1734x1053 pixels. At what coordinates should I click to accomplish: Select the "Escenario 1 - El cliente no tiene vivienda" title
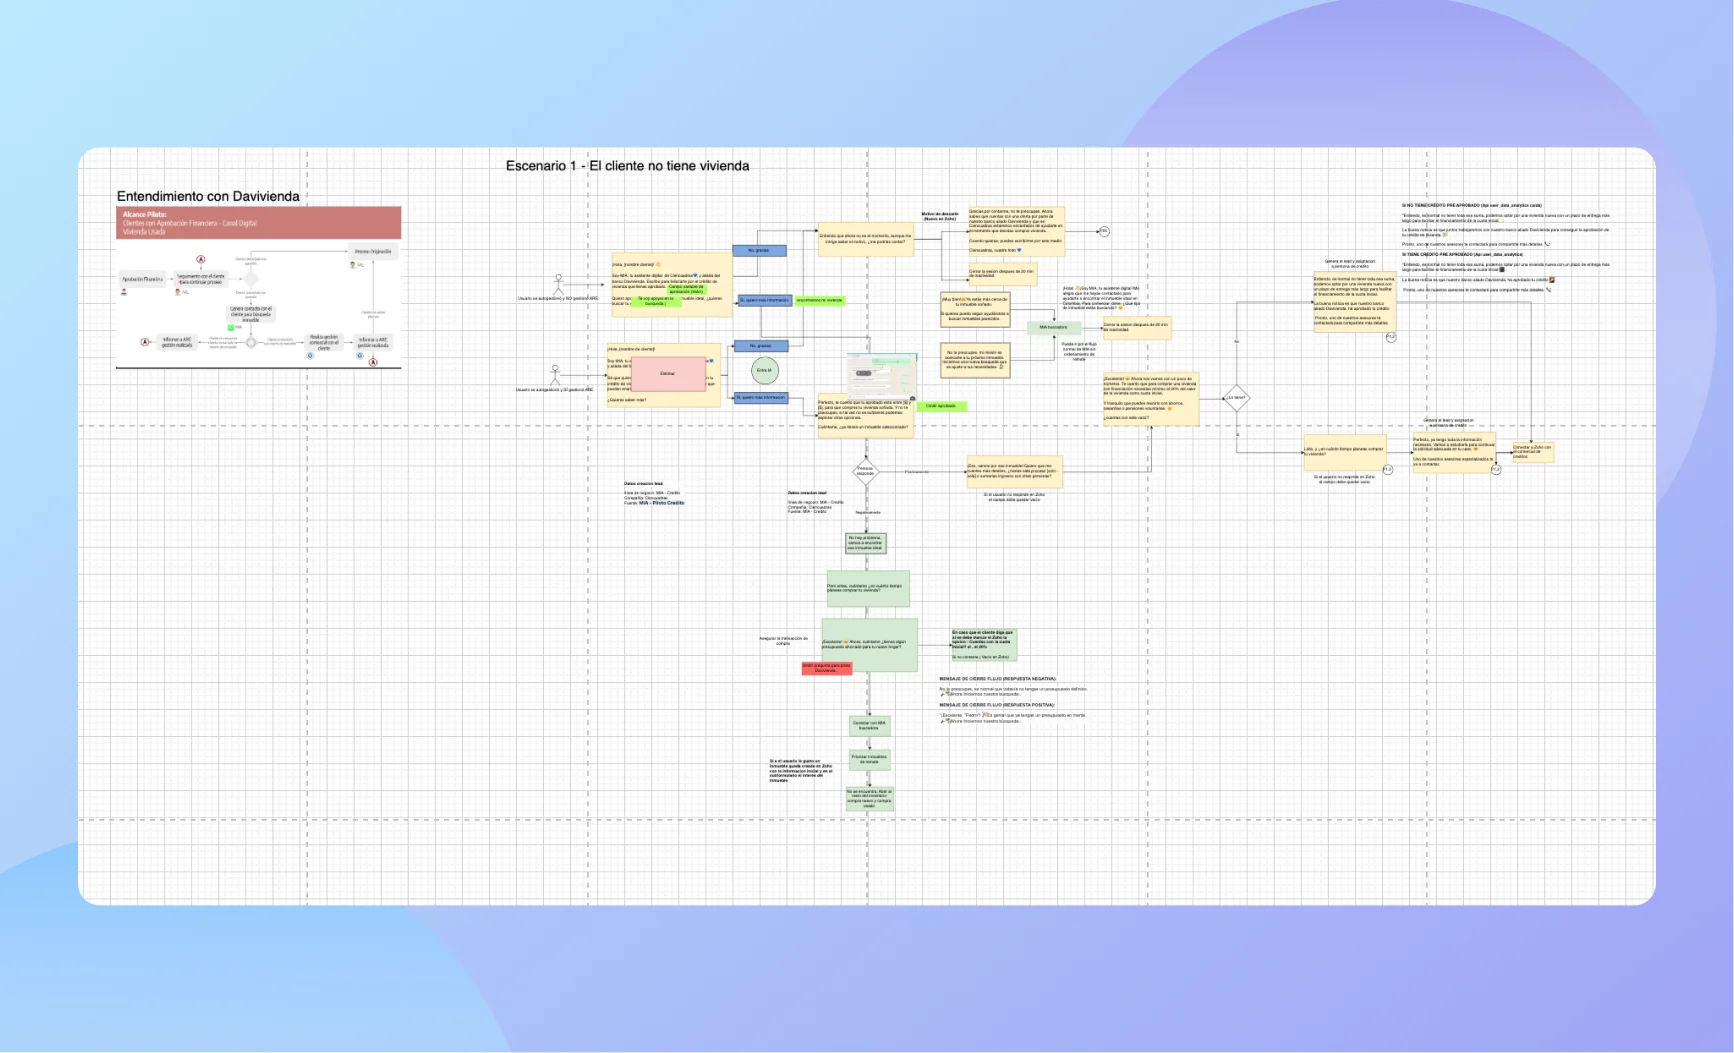(x=627, y=166)
